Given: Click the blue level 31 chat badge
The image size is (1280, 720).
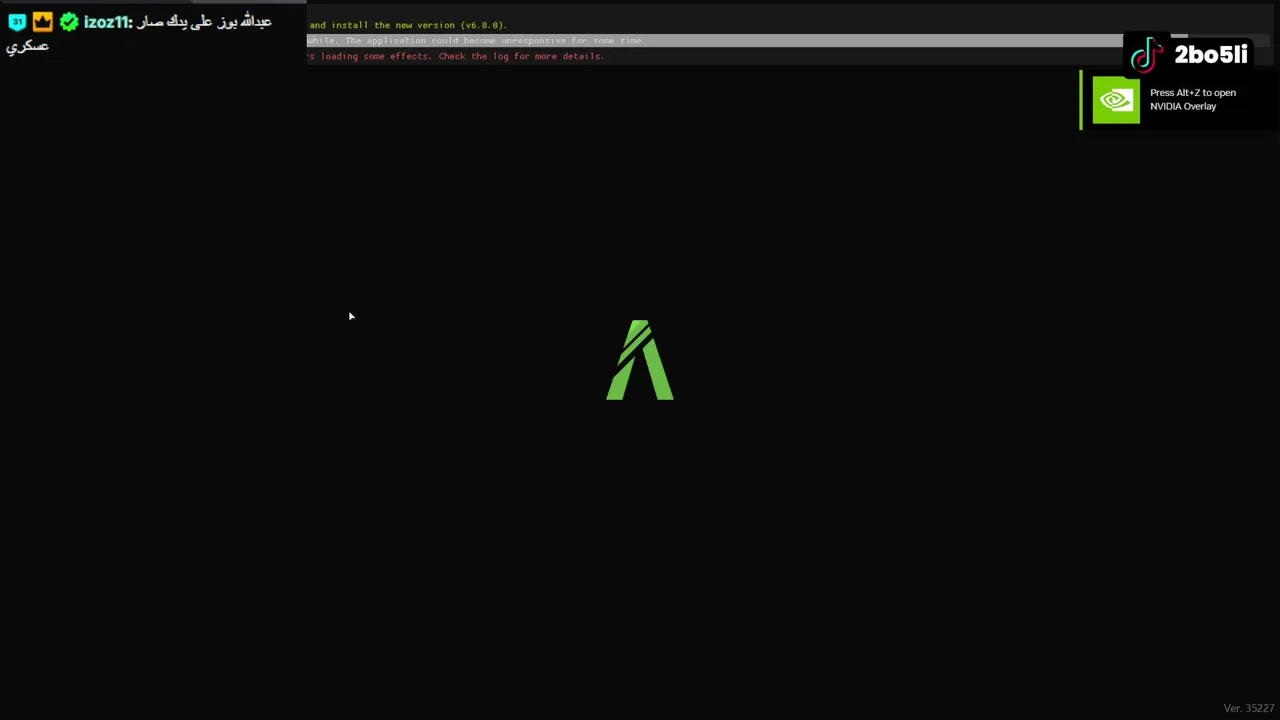Looking at the screenshot, I should click(17, 21).
